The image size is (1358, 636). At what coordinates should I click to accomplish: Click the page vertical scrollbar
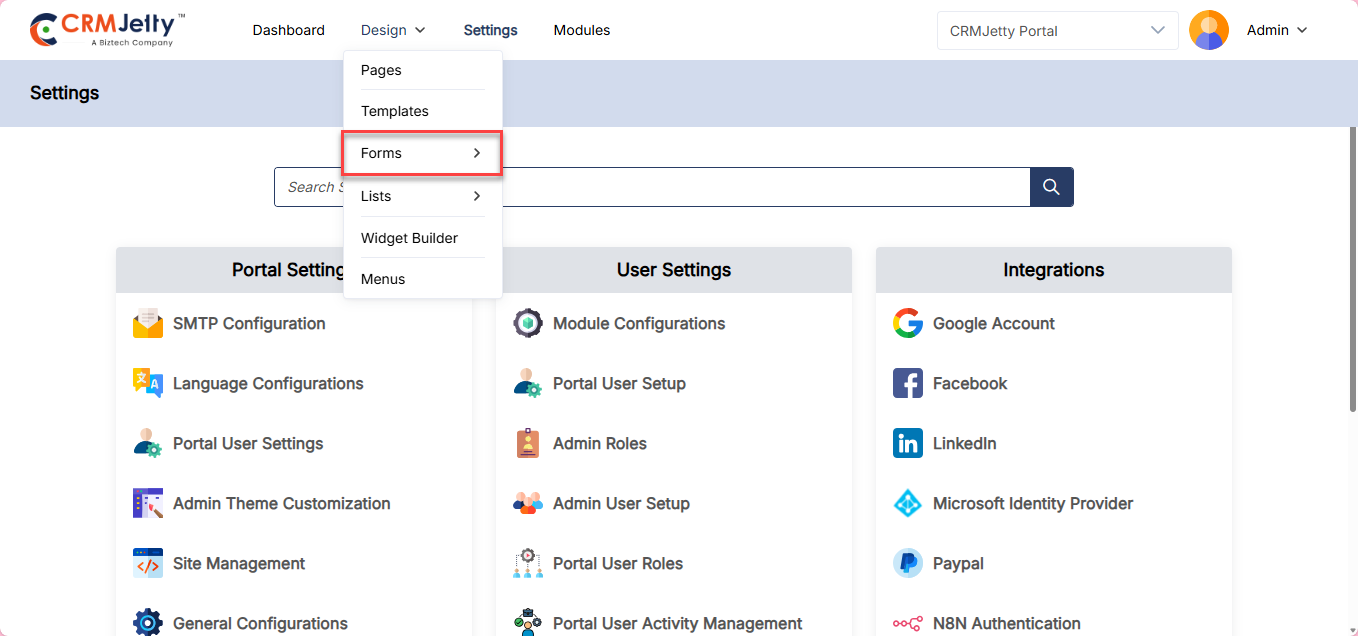pyautogui.click(x=1352, y=270)
